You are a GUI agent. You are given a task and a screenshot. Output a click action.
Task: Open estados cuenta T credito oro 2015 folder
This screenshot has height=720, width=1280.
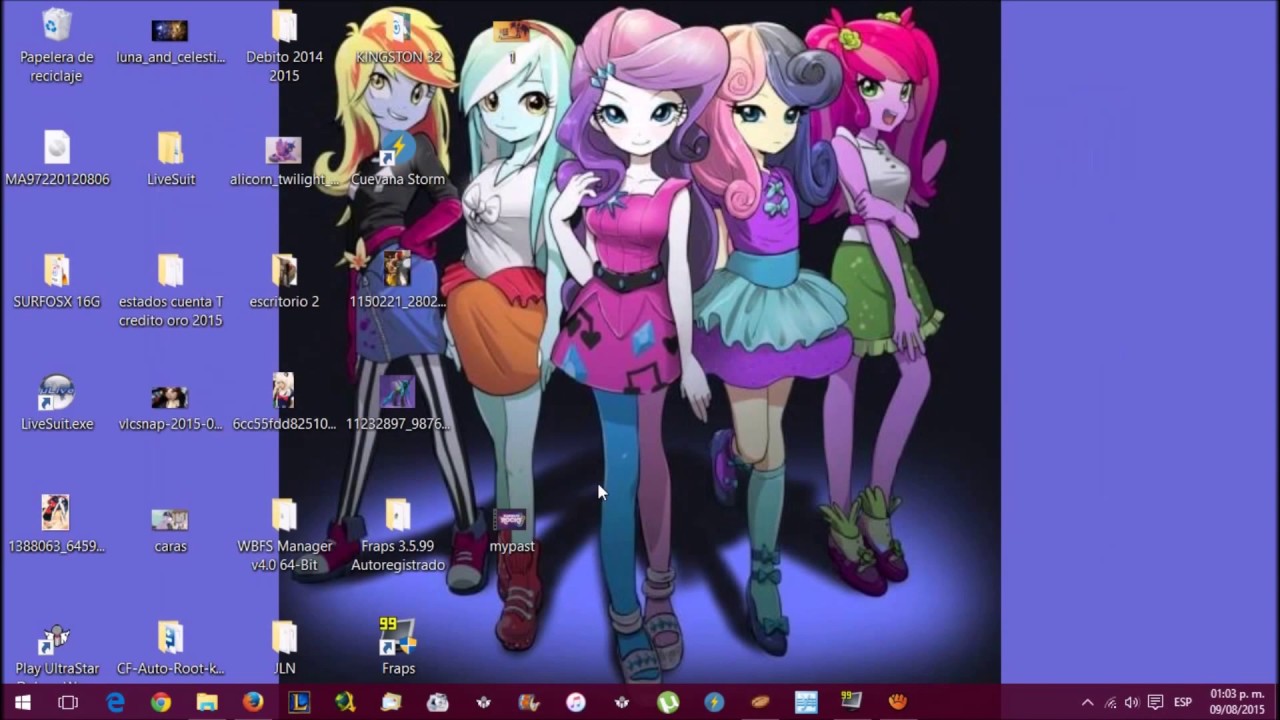[x=170, y=290]
